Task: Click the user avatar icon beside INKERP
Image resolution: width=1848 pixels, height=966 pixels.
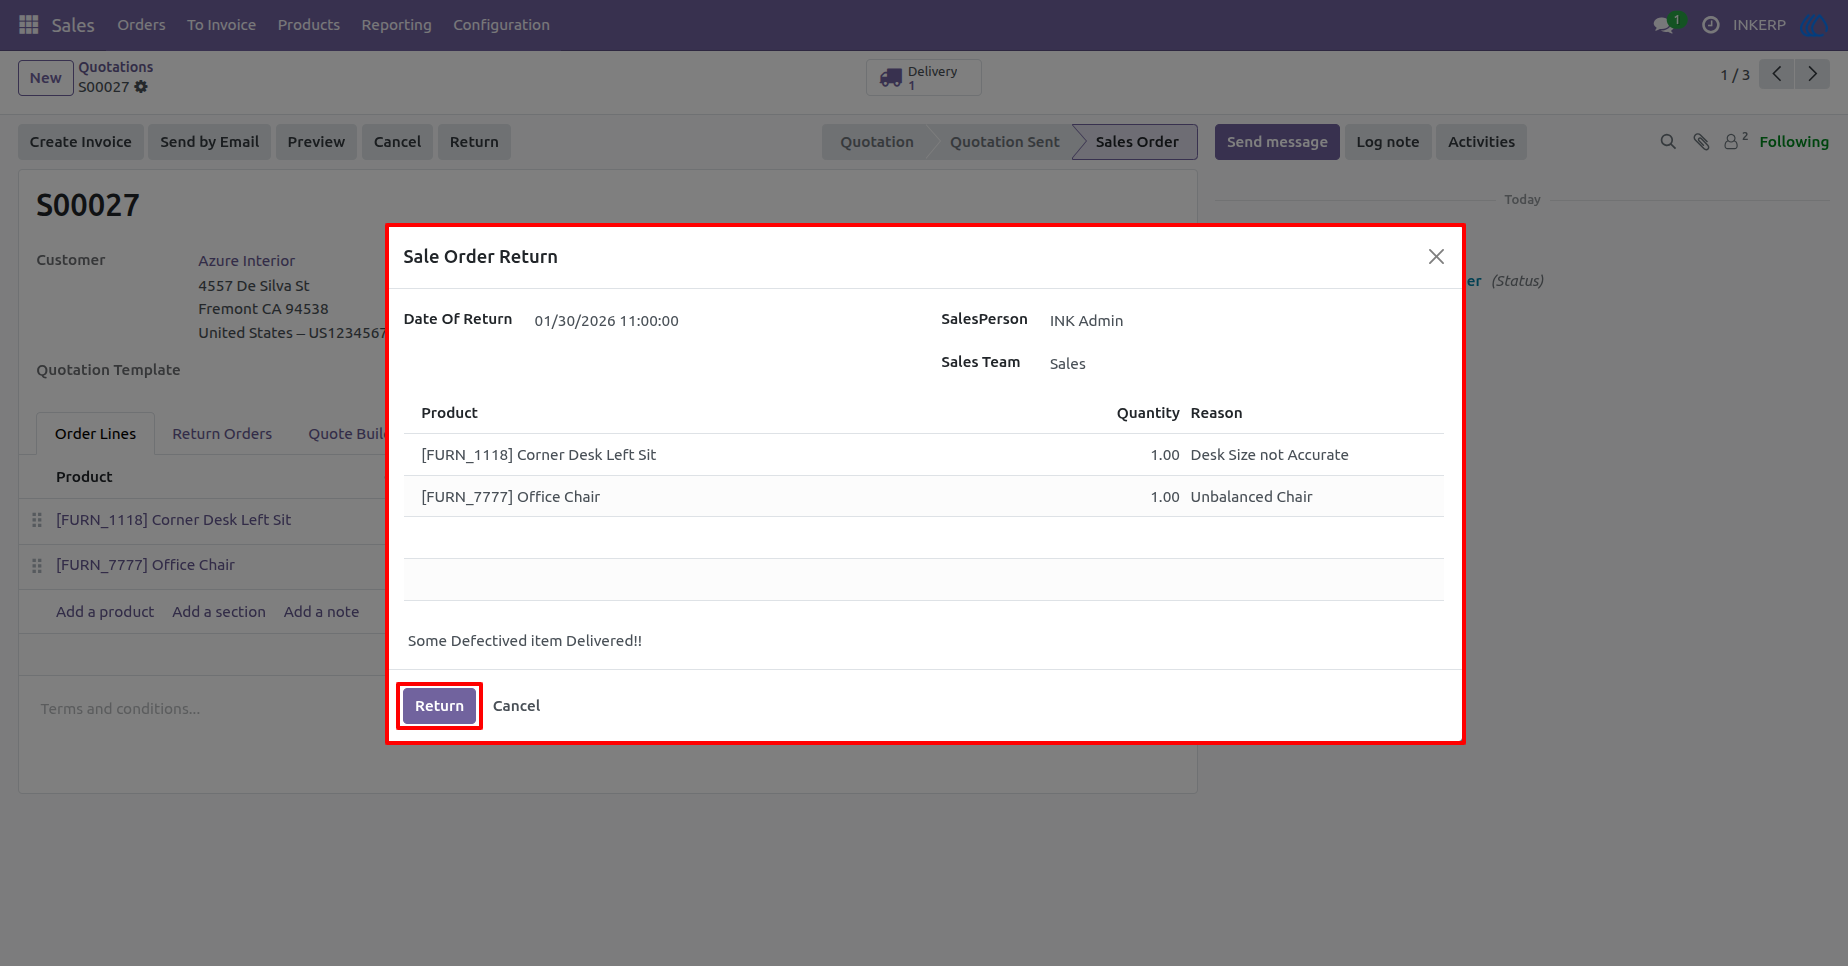Action: pyautogui.click(x=1814, y=25)
